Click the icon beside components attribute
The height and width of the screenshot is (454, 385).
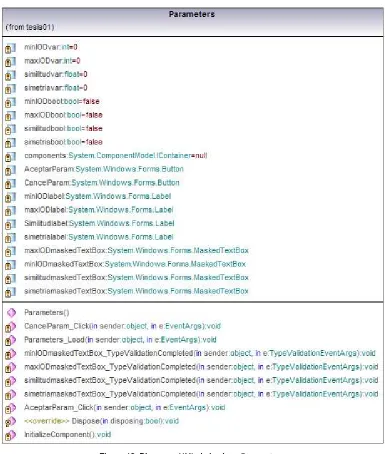tap(10, 157)
